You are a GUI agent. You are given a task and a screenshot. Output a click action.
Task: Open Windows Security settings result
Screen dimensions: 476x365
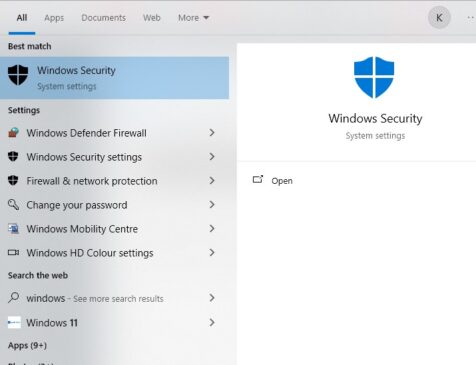pyautogui.click(x=114, y=157)
